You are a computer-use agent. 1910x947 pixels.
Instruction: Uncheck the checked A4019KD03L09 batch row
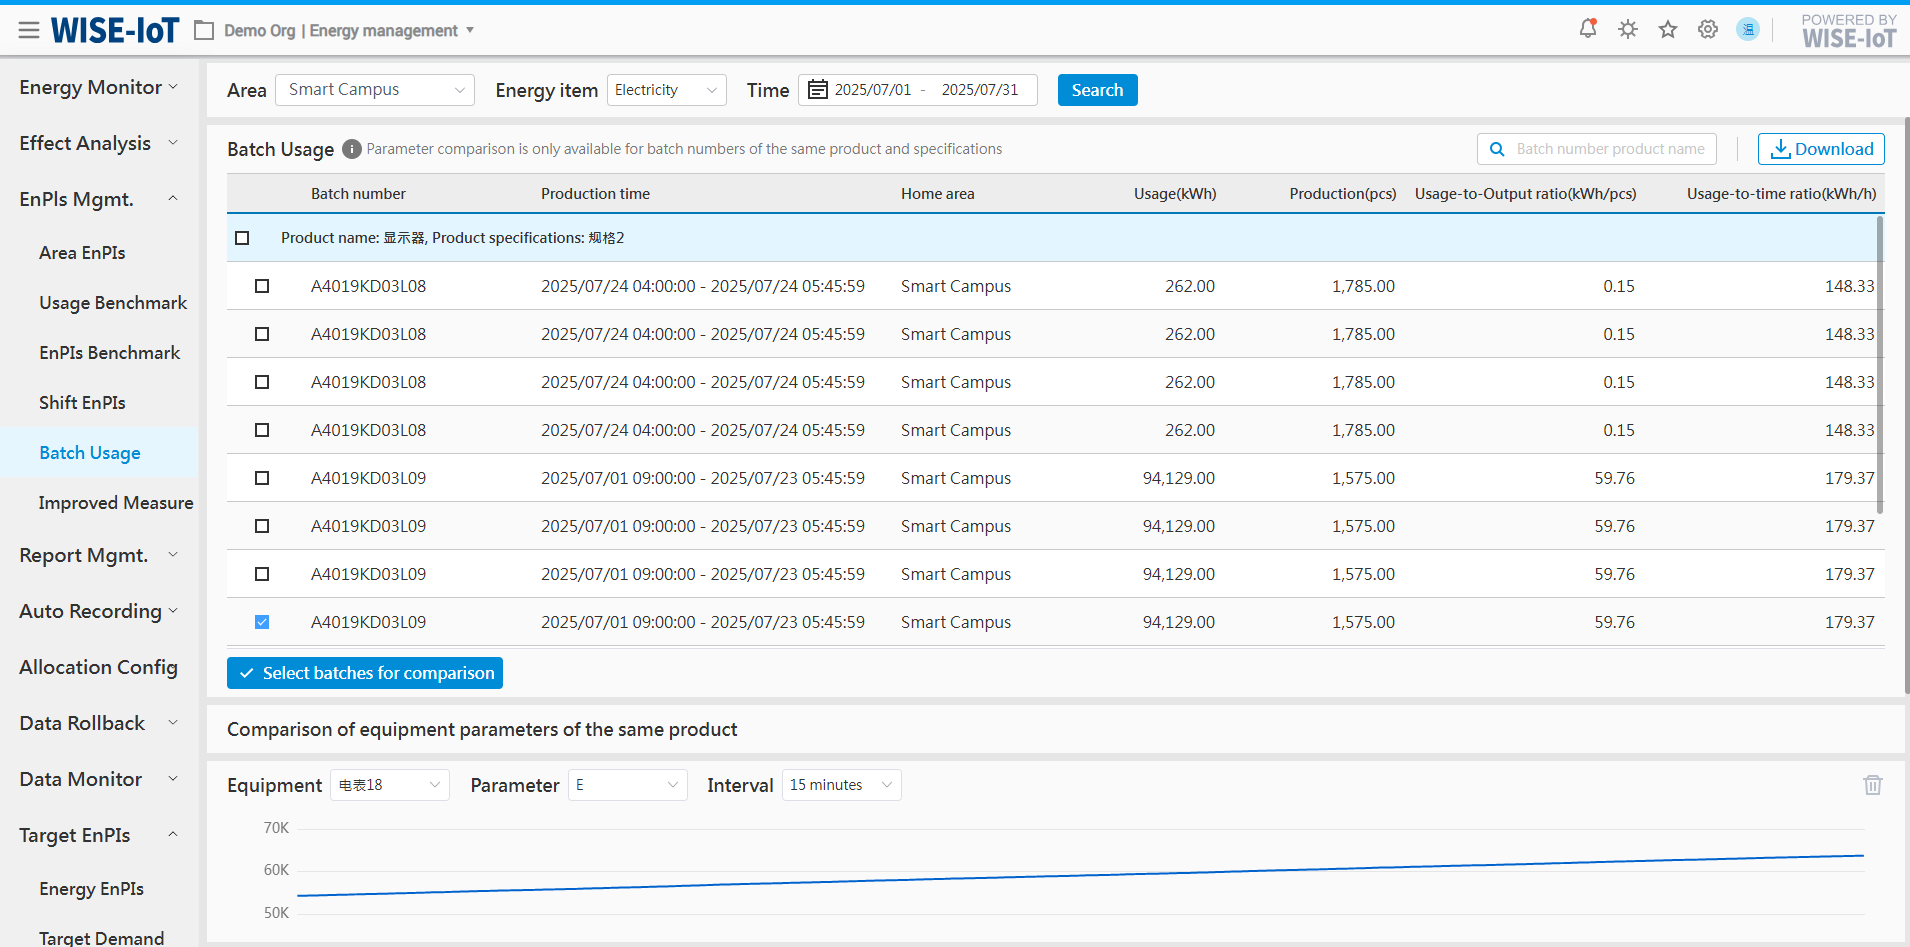(x=262, y=622)
